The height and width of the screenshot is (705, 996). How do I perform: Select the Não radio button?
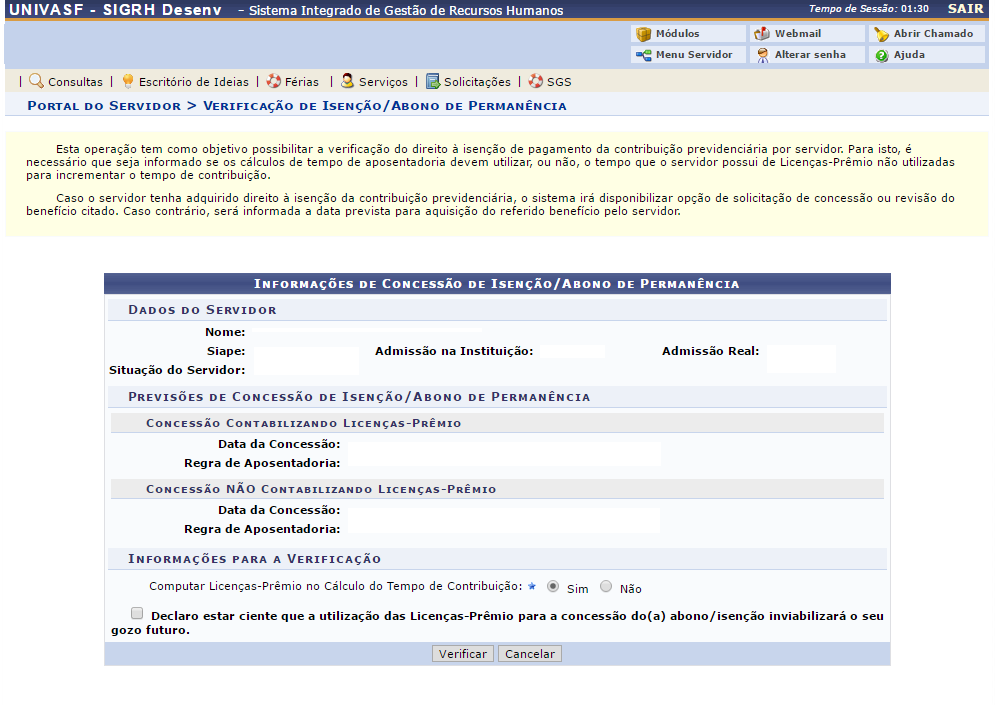point(606,587)
